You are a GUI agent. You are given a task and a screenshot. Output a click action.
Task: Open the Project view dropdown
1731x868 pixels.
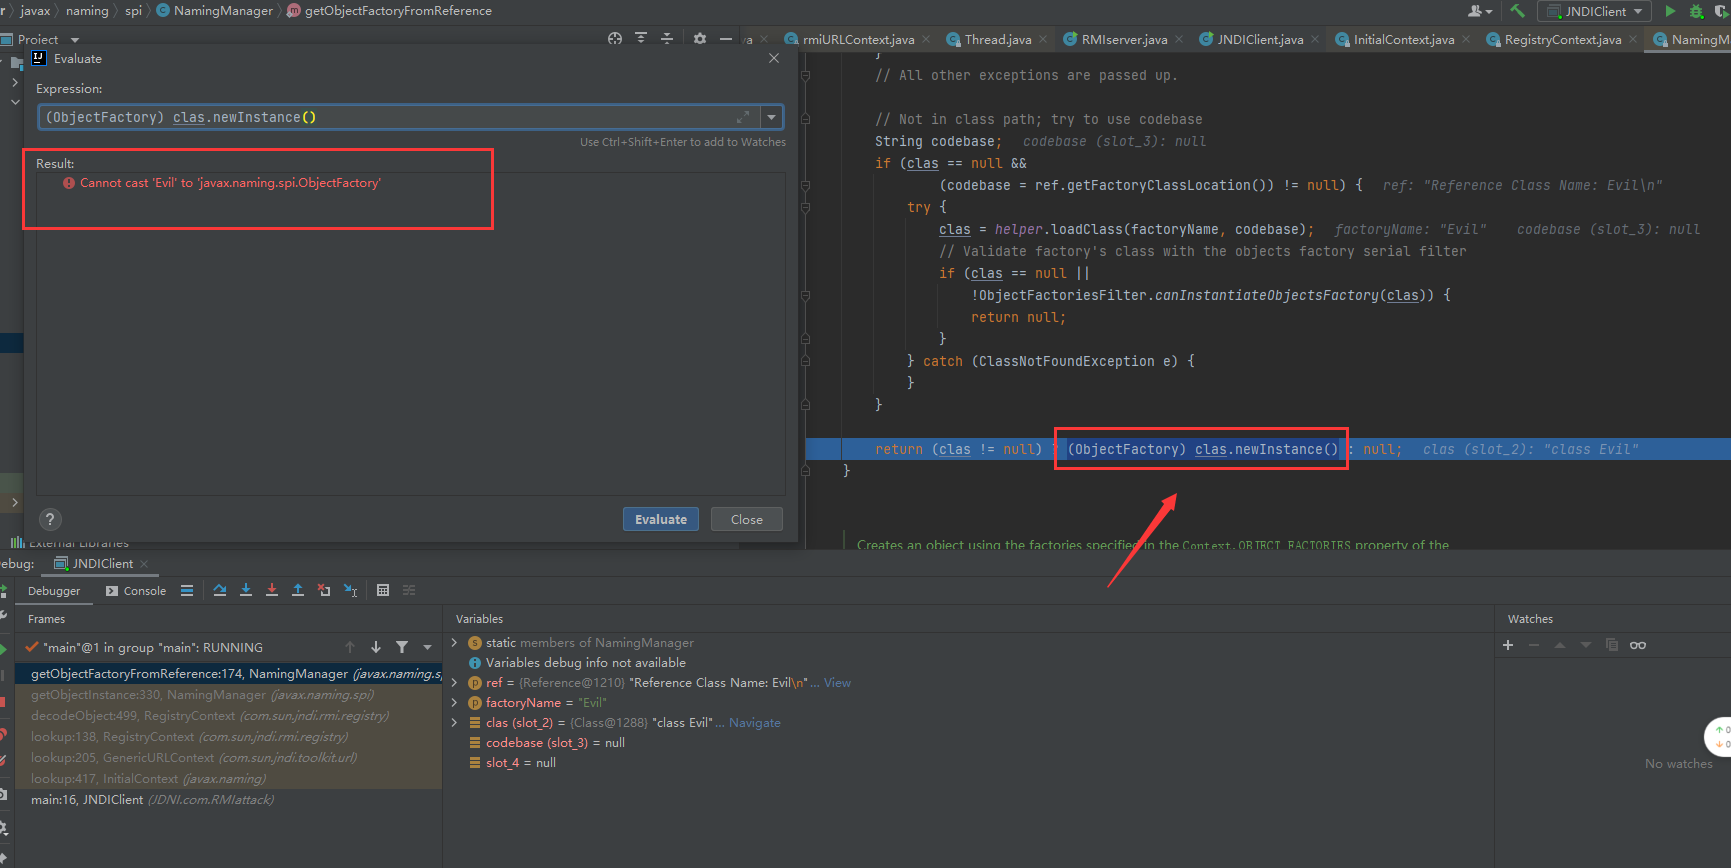point(75,40)
